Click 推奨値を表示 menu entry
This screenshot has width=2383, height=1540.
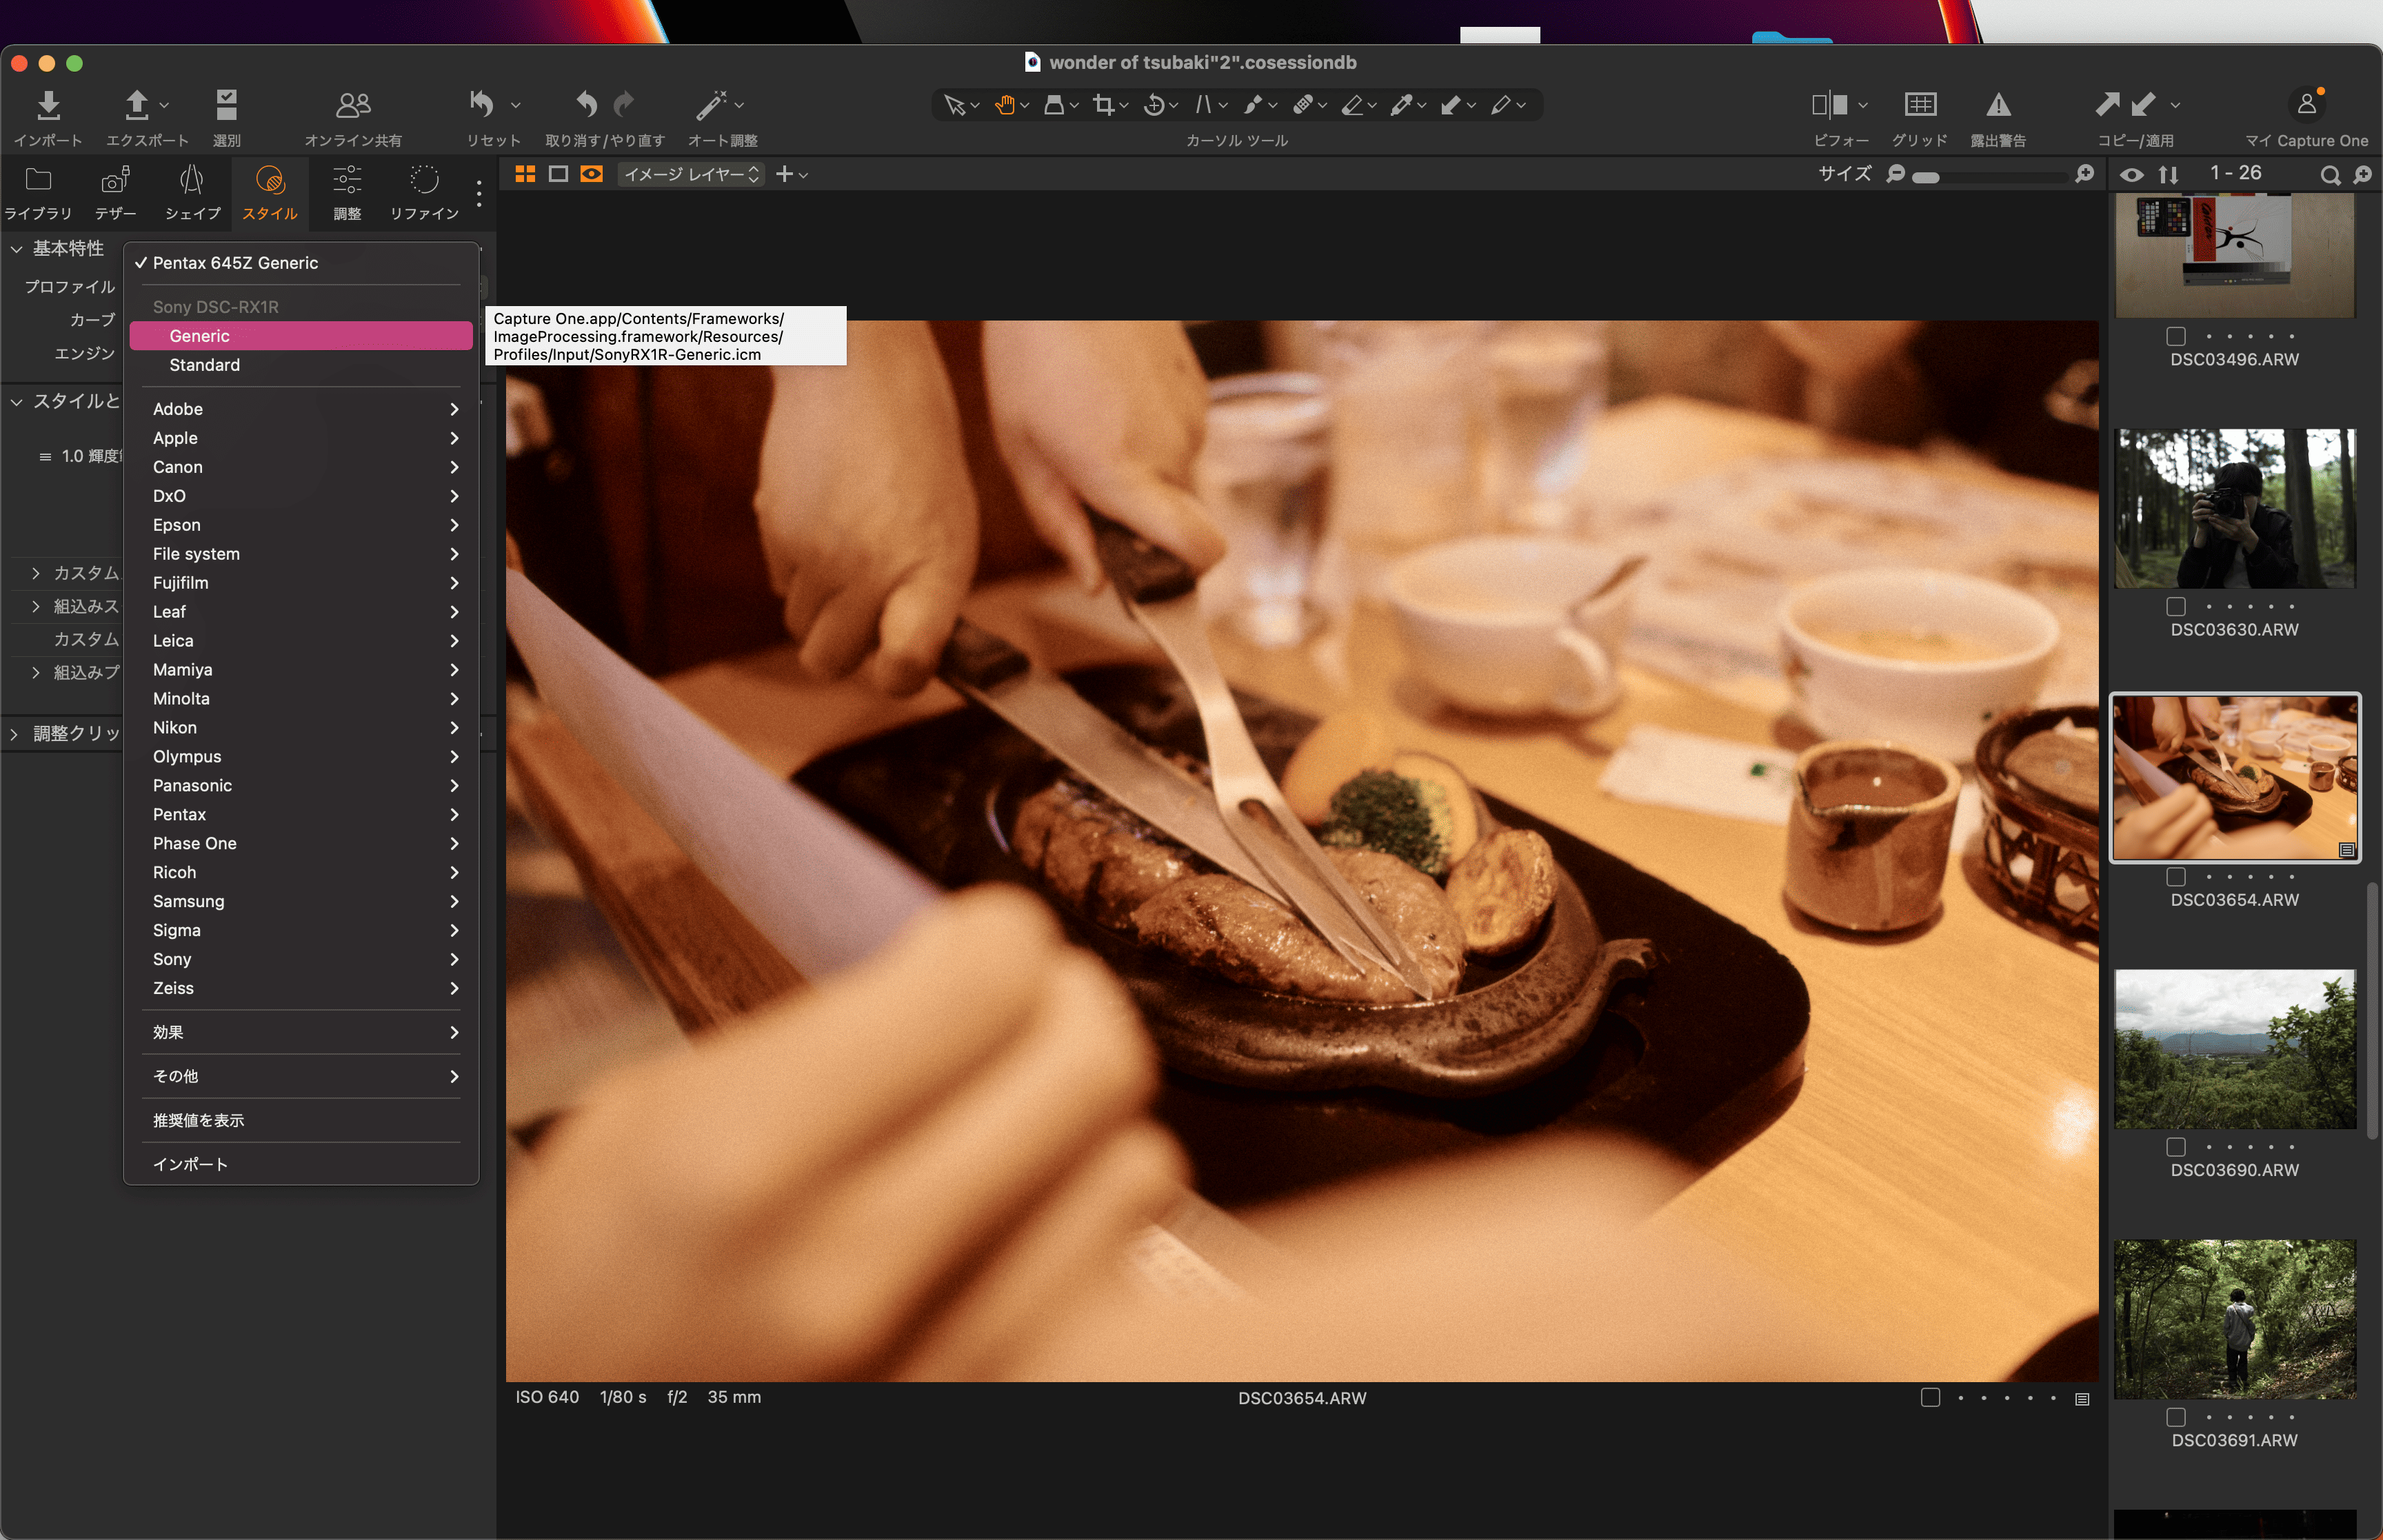tap(301, 1120)
